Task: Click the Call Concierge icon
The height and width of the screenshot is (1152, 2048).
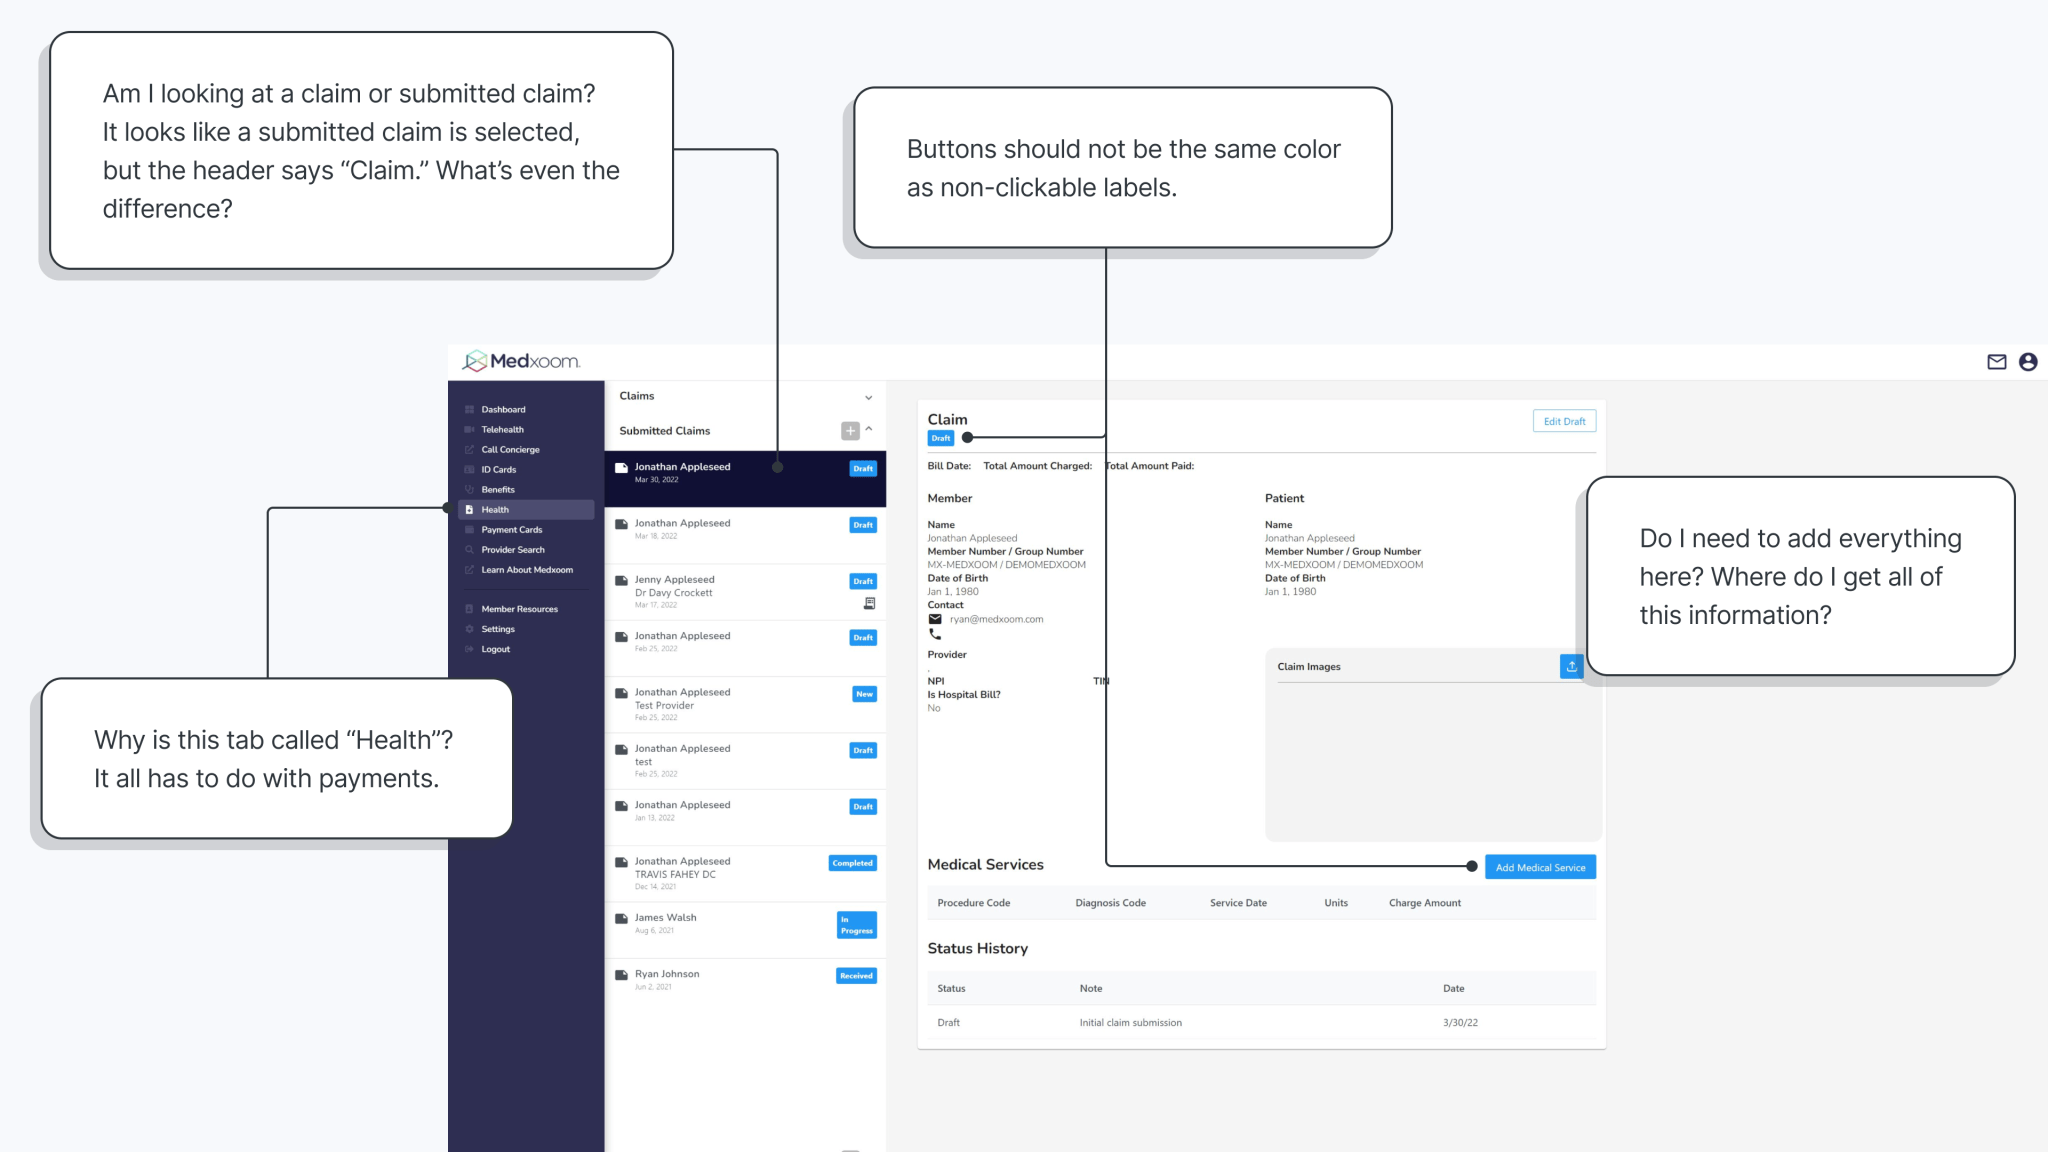Action: click(469, 449)
